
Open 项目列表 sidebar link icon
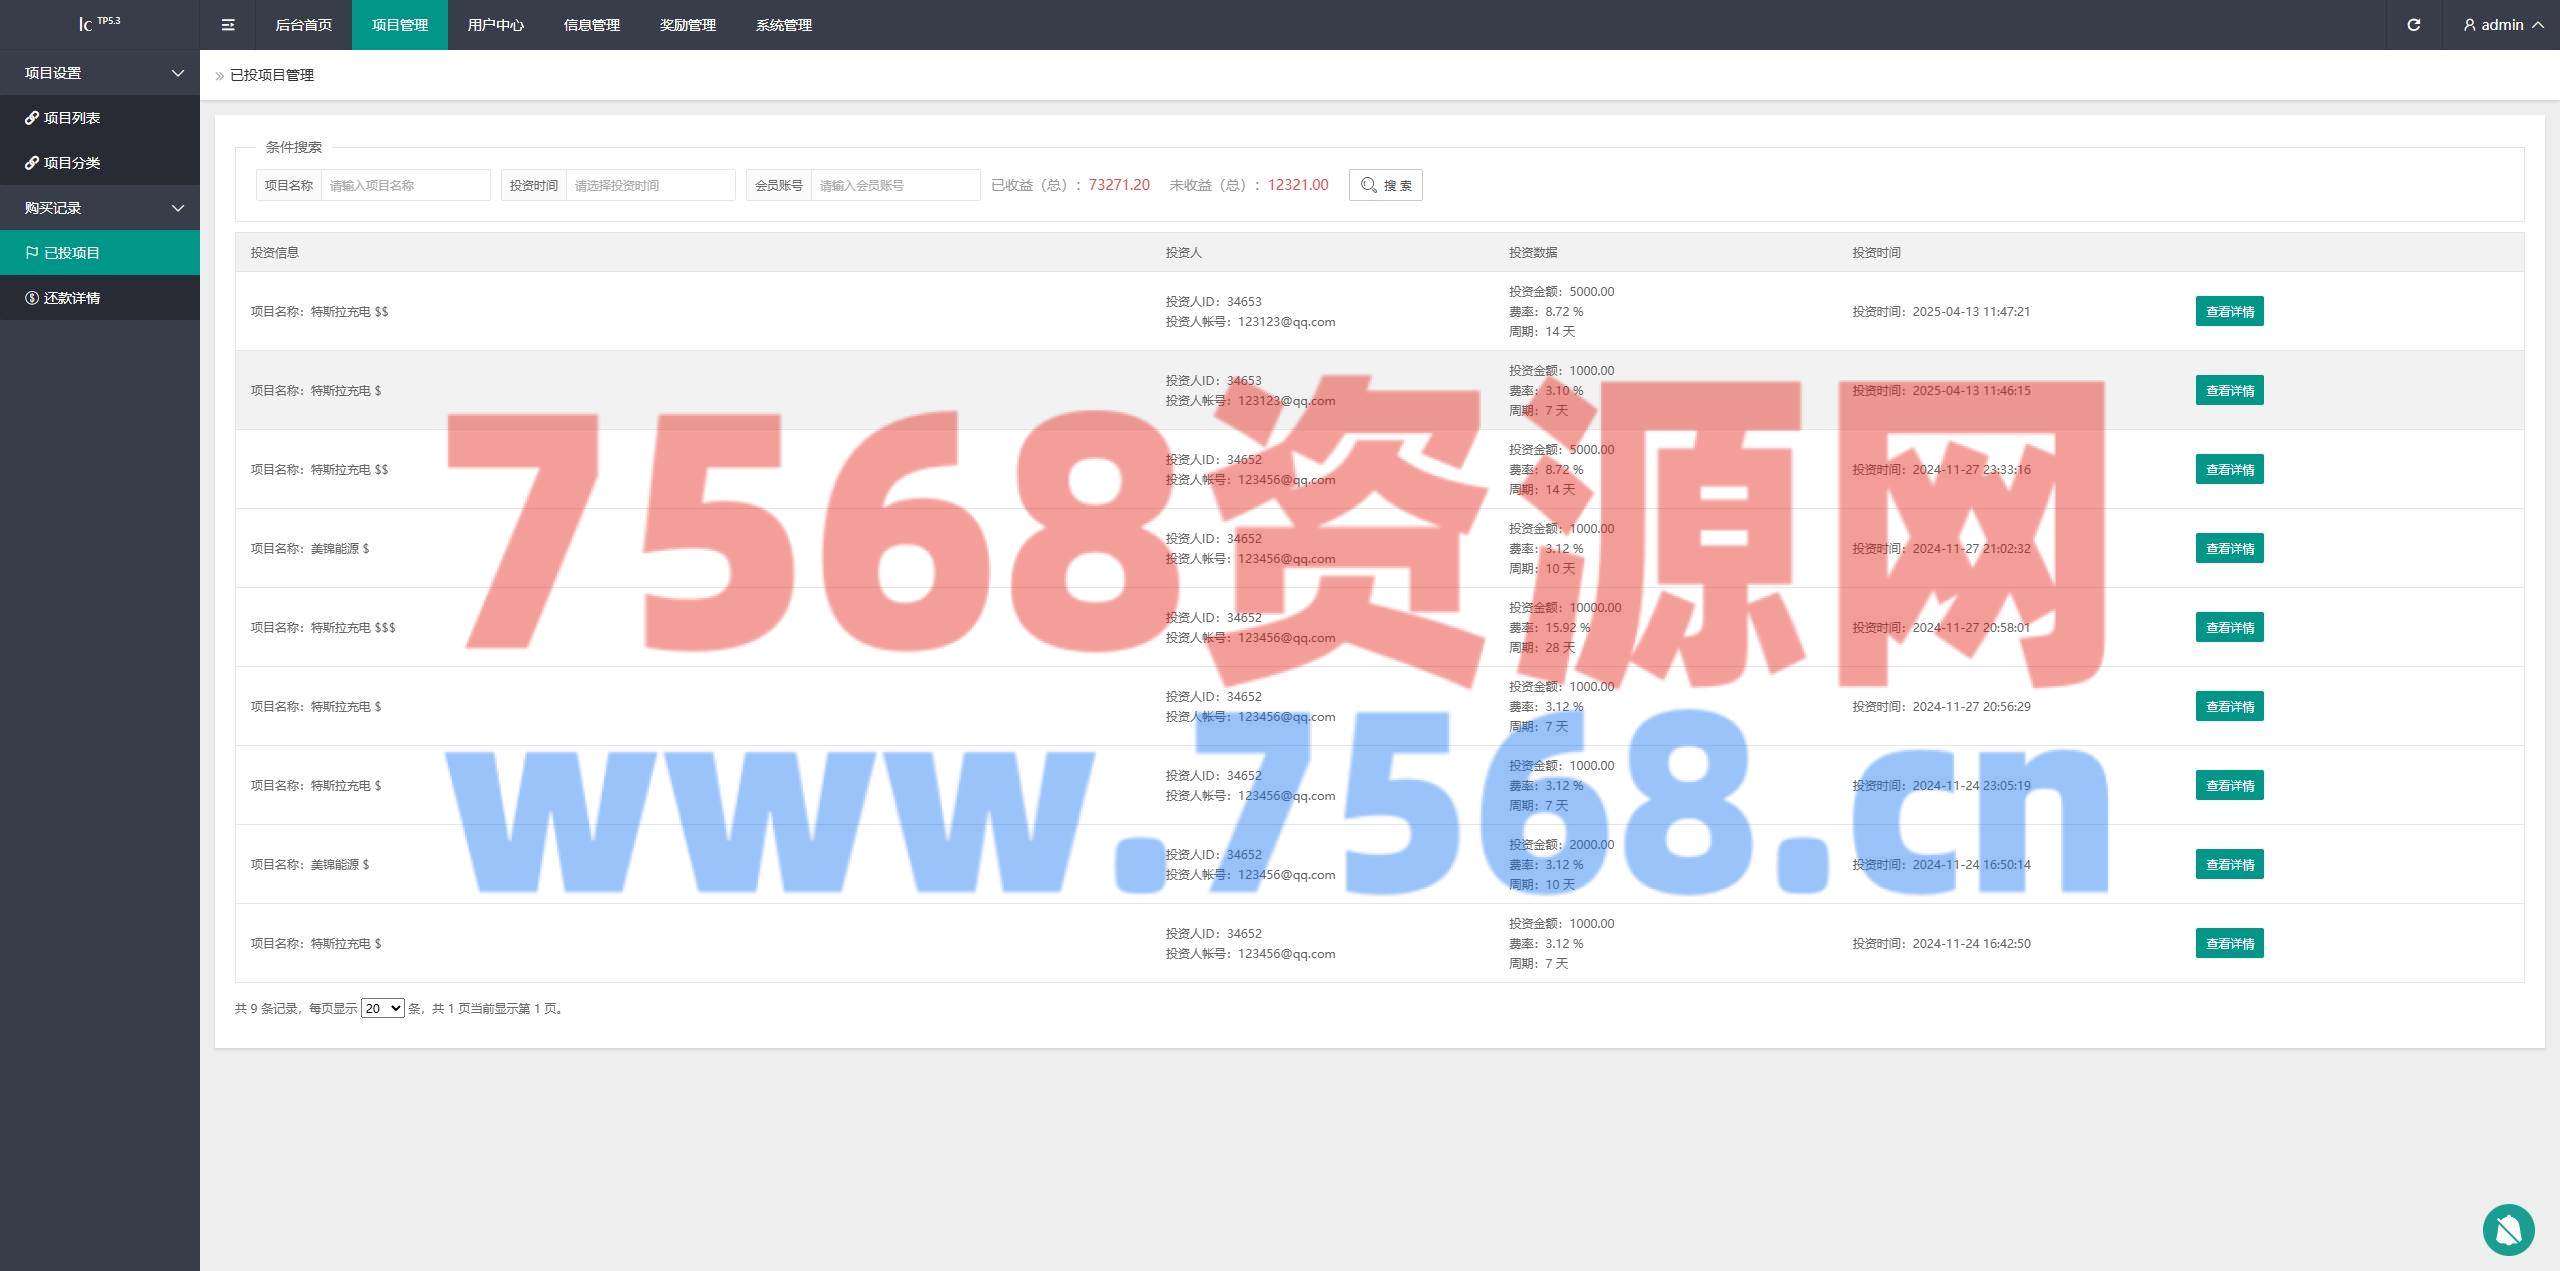(33, 118)
